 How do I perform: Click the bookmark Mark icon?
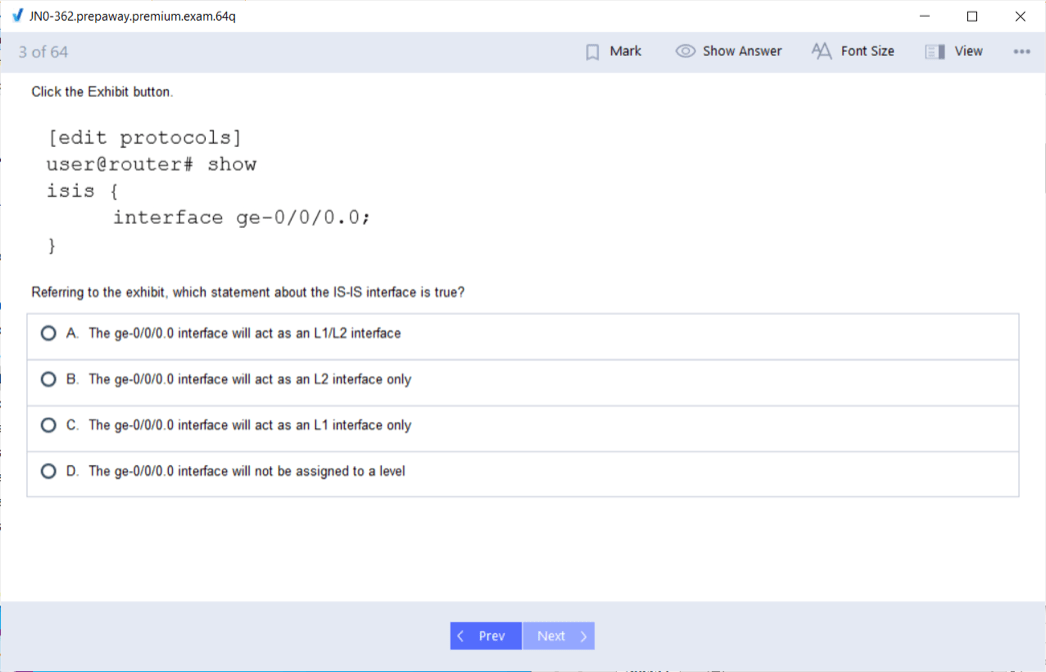(x=592, y=52)
